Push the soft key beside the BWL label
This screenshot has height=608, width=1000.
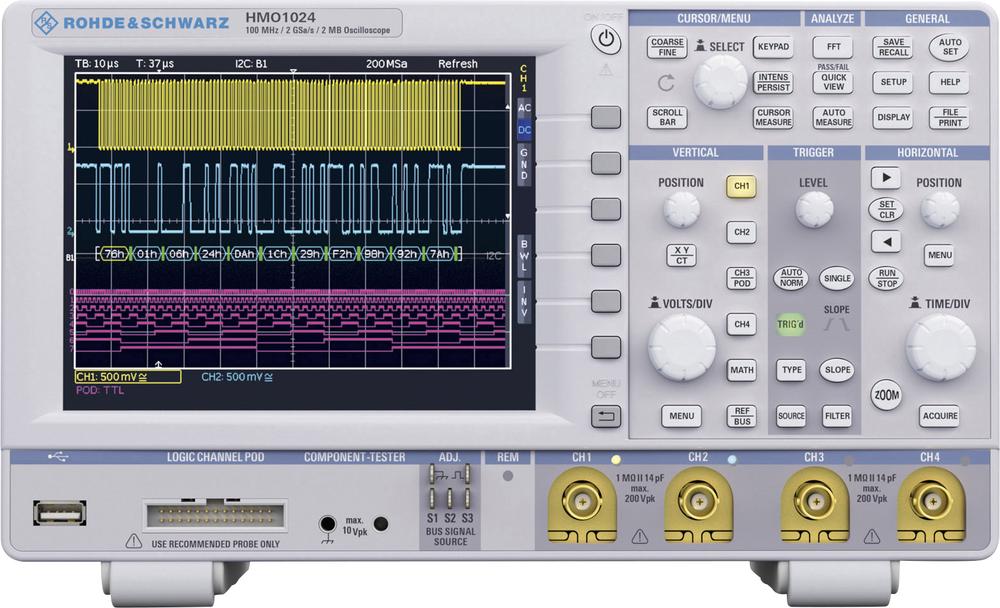coord(605,255)
